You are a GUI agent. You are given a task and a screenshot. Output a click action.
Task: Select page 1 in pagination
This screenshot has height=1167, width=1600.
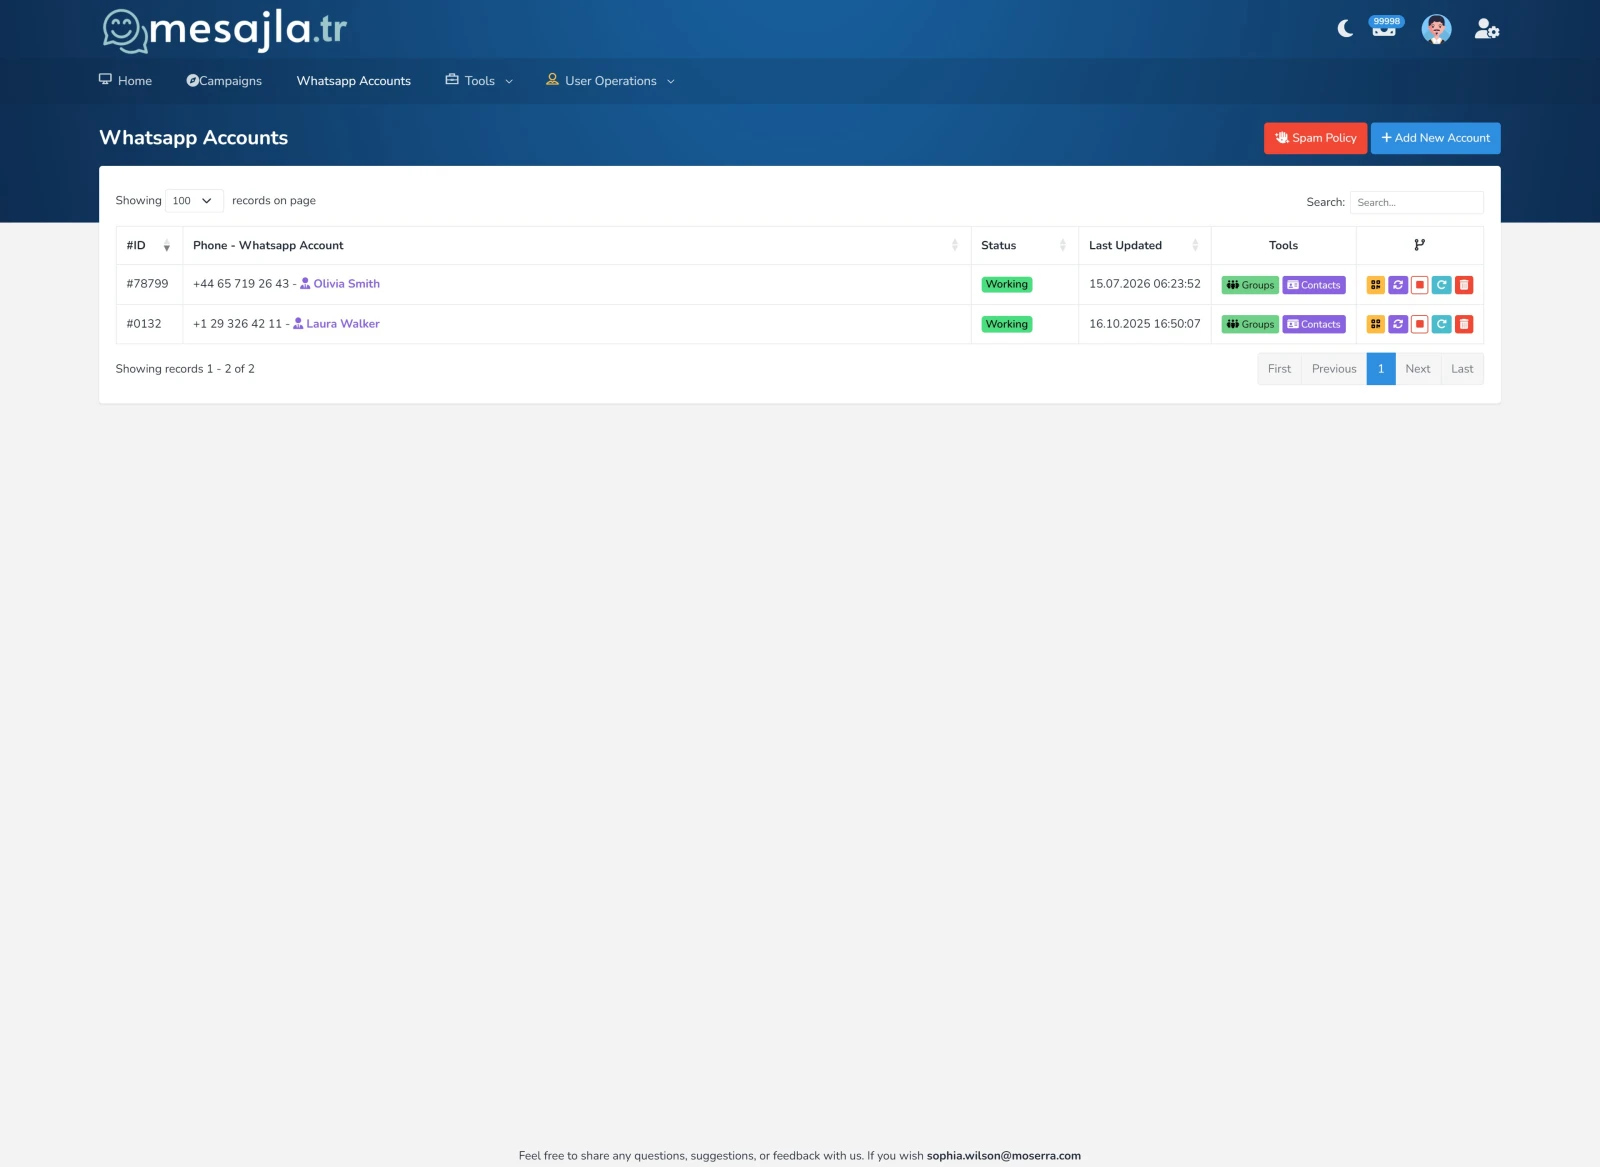pyautogui.click(x=1381, y=369)
